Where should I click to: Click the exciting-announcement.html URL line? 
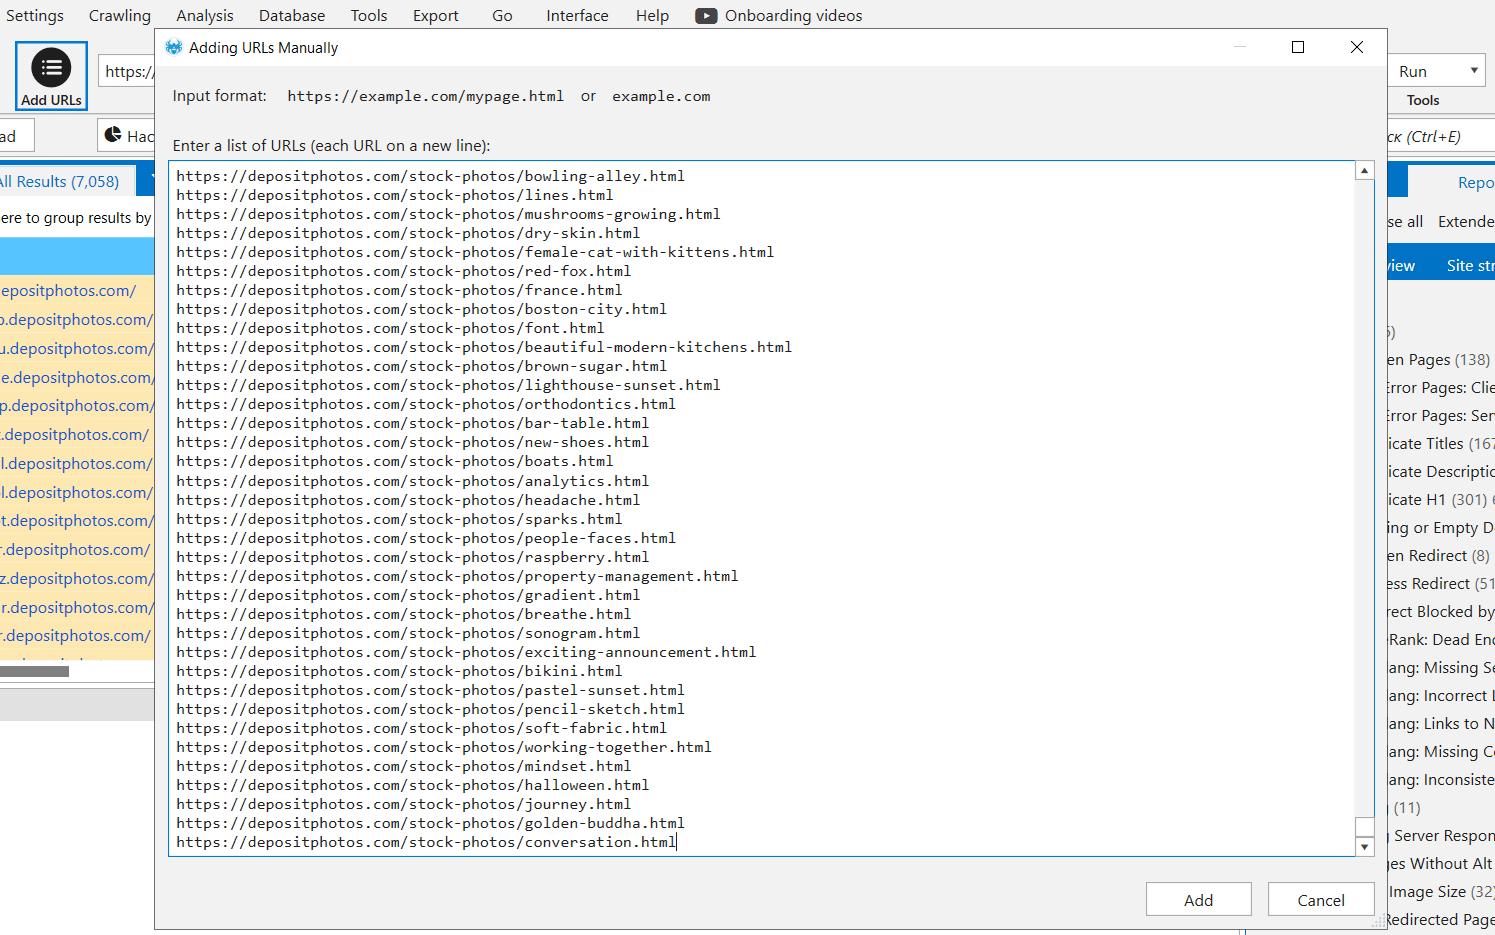pos(466,652)
